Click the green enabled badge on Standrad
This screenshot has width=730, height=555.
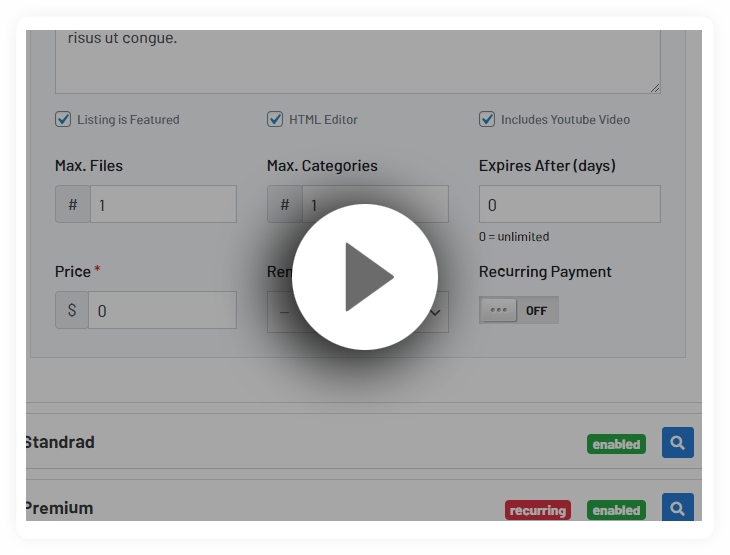[616, 444]
